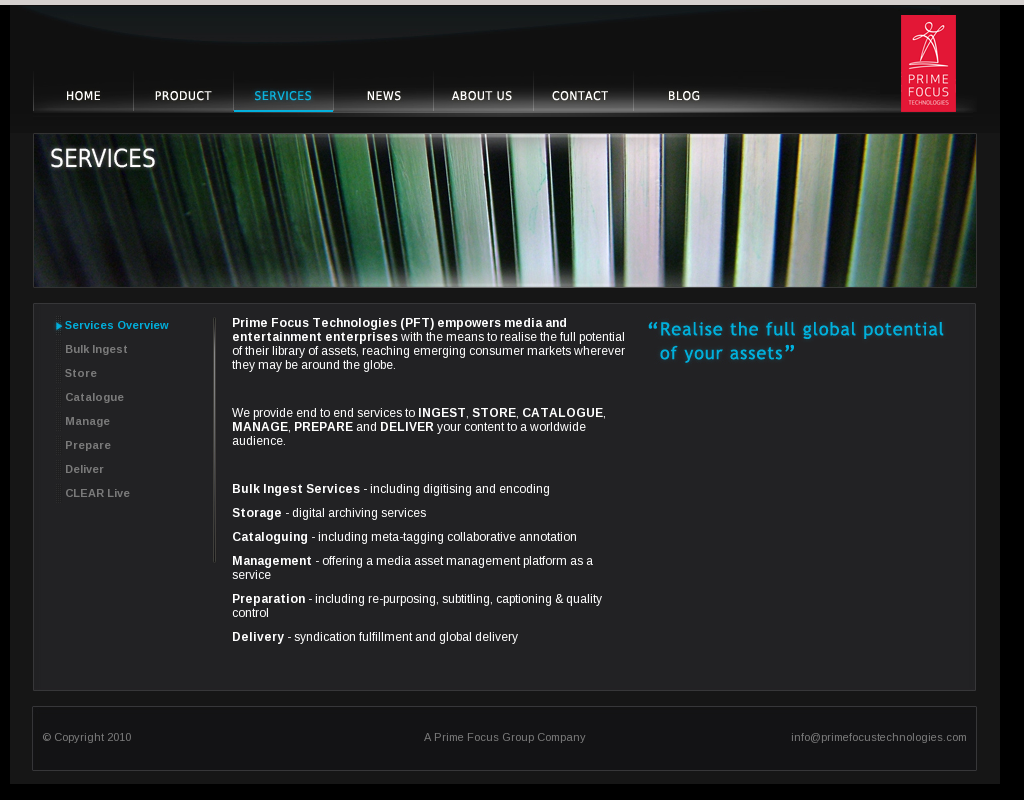Viewport: 1024px width, 800px height.
Task: Click the Prime Focus Technologies logo
Action: pos(928,63)
